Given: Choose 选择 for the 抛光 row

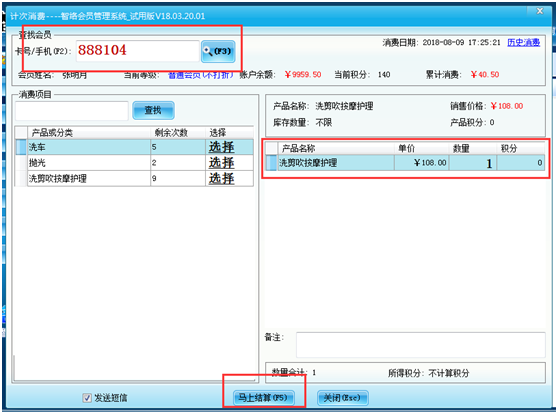Looking at the screenshot, I should pos(221,163).
